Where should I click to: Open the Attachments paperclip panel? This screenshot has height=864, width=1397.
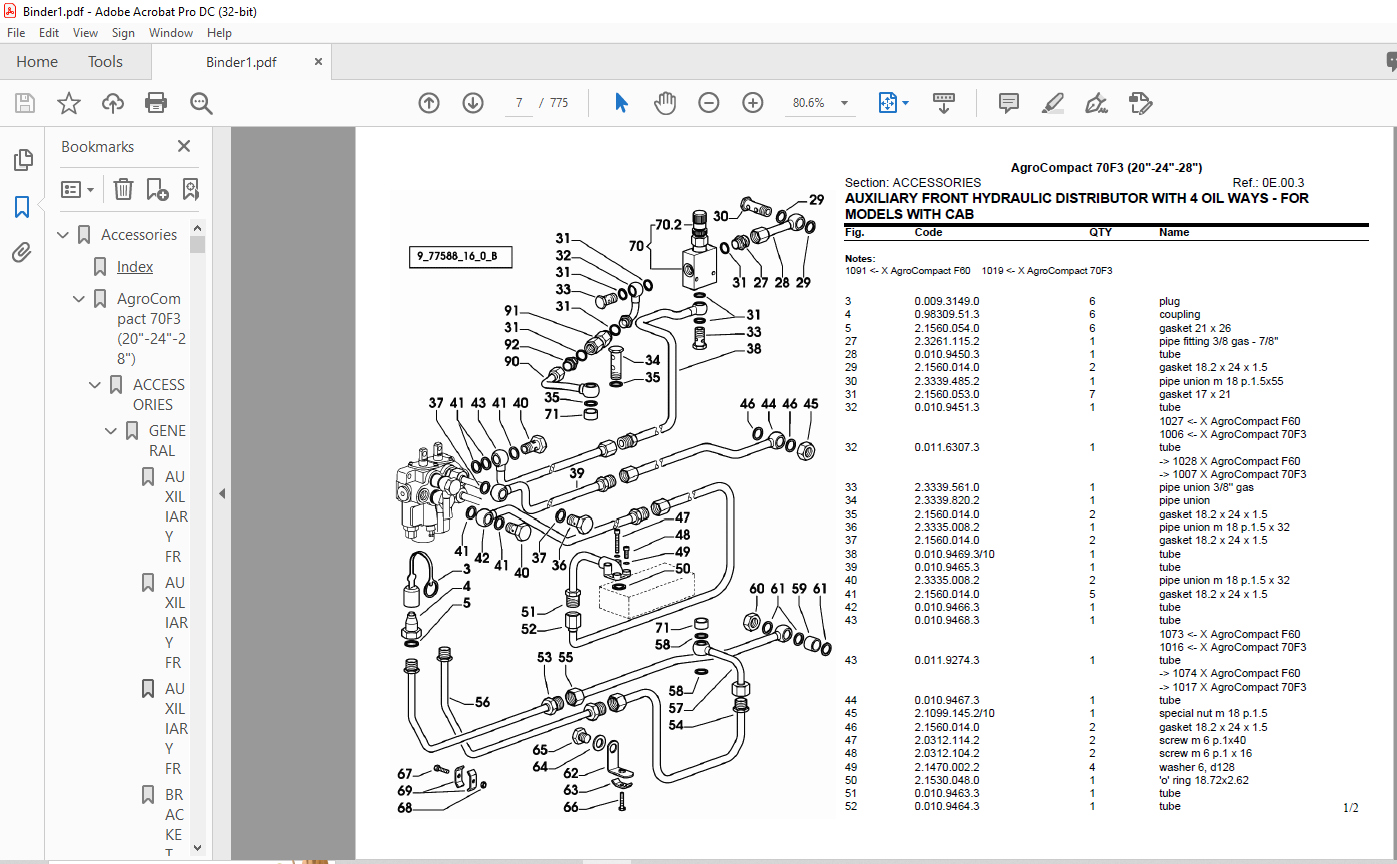point(22,253)
